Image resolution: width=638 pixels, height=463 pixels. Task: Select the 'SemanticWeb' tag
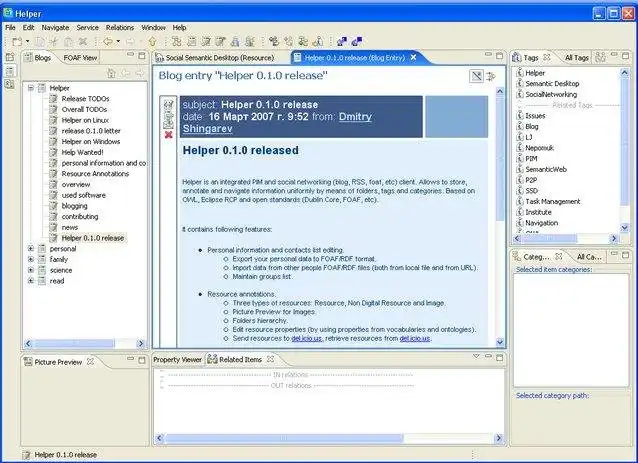click(x=546, y=169)
